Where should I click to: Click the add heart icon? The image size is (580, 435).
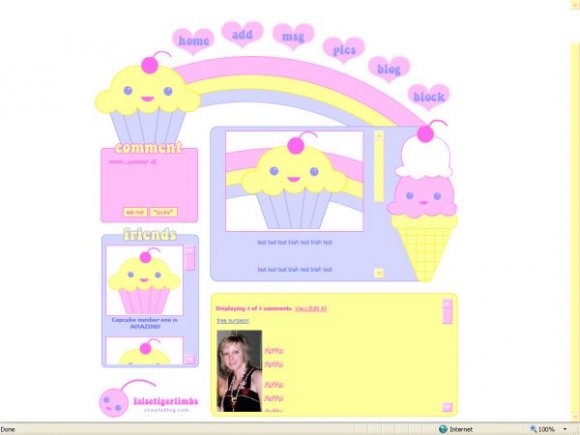tap(242, 34)
